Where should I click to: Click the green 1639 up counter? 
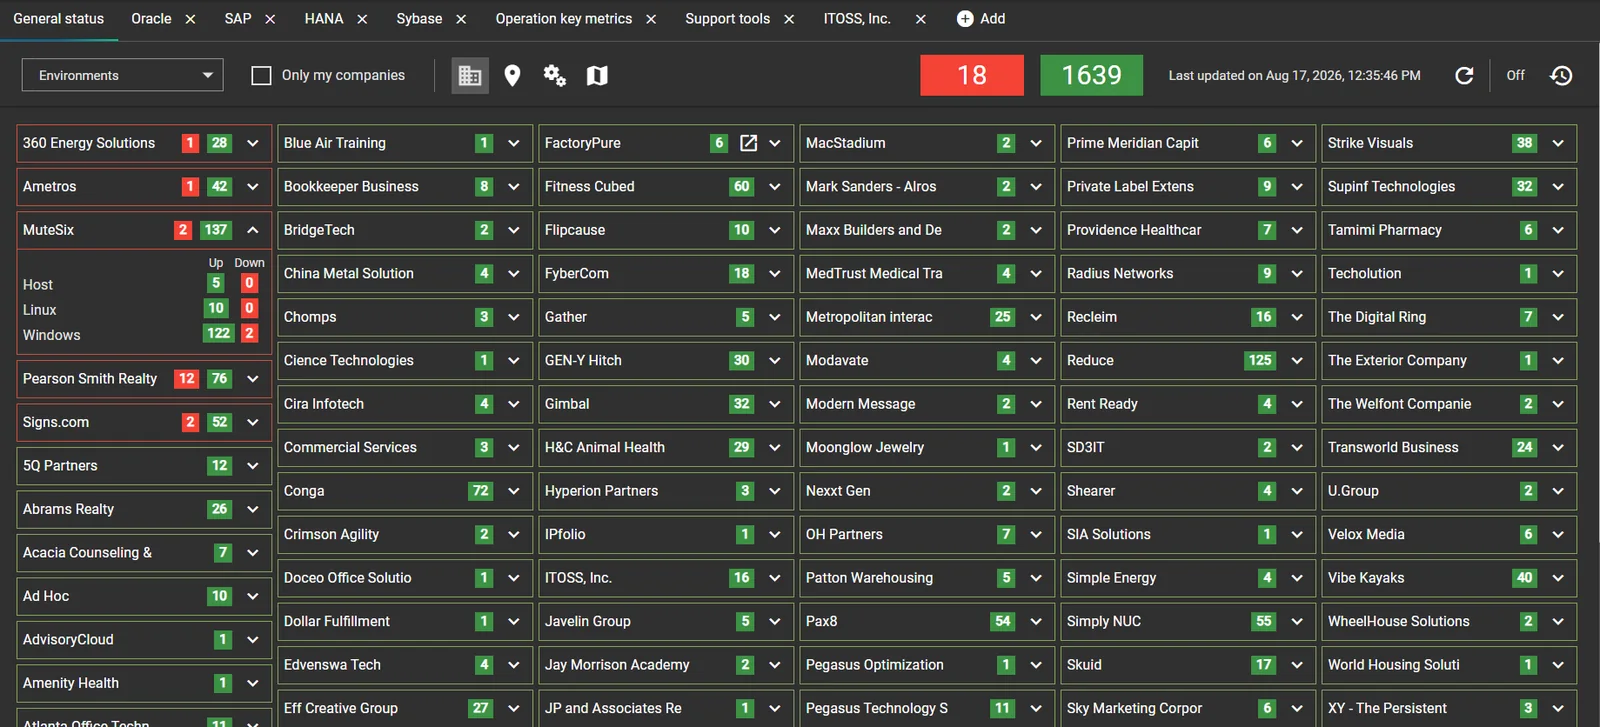coord(1091,75)
